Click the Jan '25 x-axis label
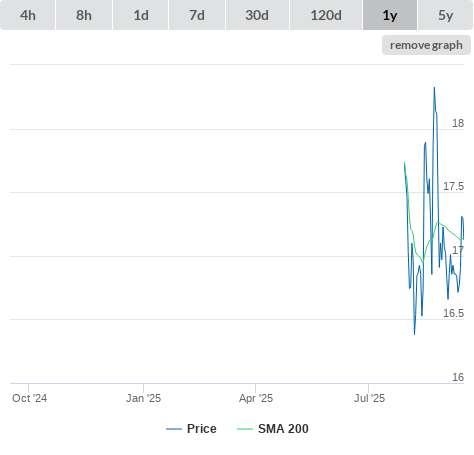Image resolution: width=474 pixels, height=455 pixels. [x=143, y=398]
